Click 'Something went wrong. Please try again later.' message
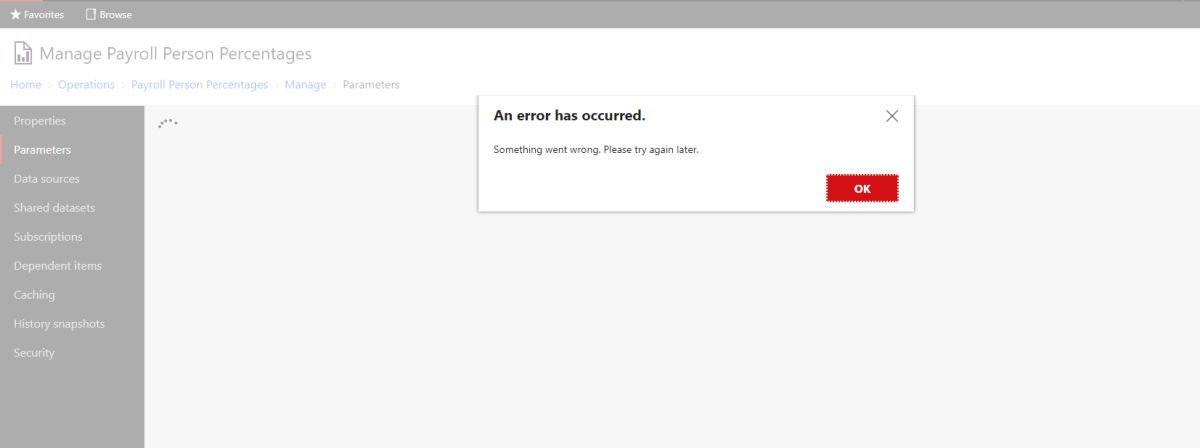This screenshot has height=448, width=1200. [x=596, y=149]
